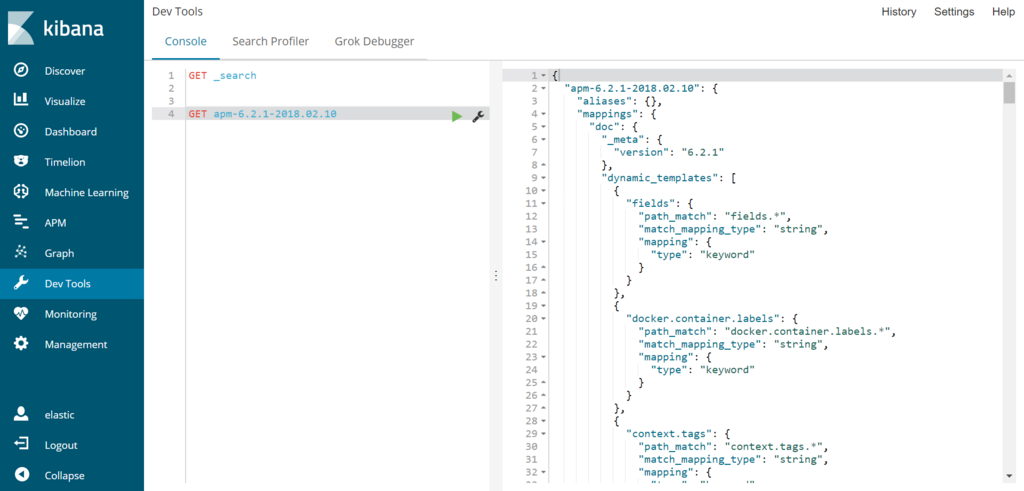Collapse "mapping" fold arrow line 14
The image size is (1024, 491).
click(543, 242)
